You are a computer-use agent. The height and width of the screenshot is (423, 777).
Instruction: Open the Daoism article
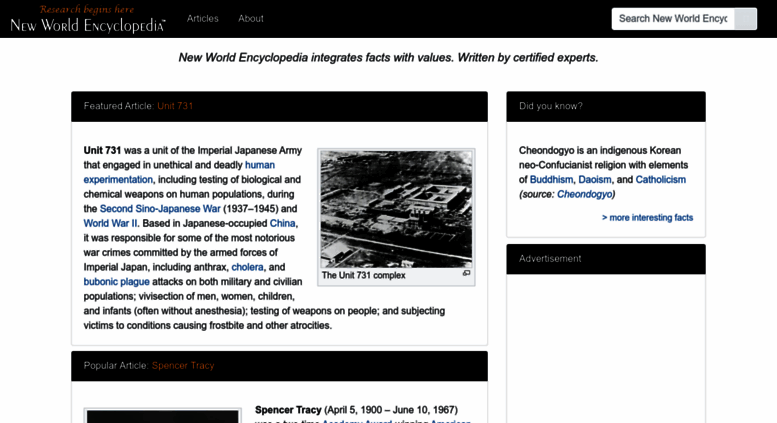pyautogui.click(x=595, y=180)
